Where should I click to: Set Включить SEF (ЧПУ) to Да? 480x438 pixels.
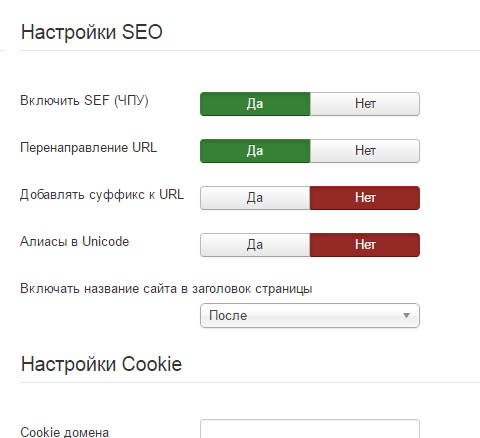point(255,104)
